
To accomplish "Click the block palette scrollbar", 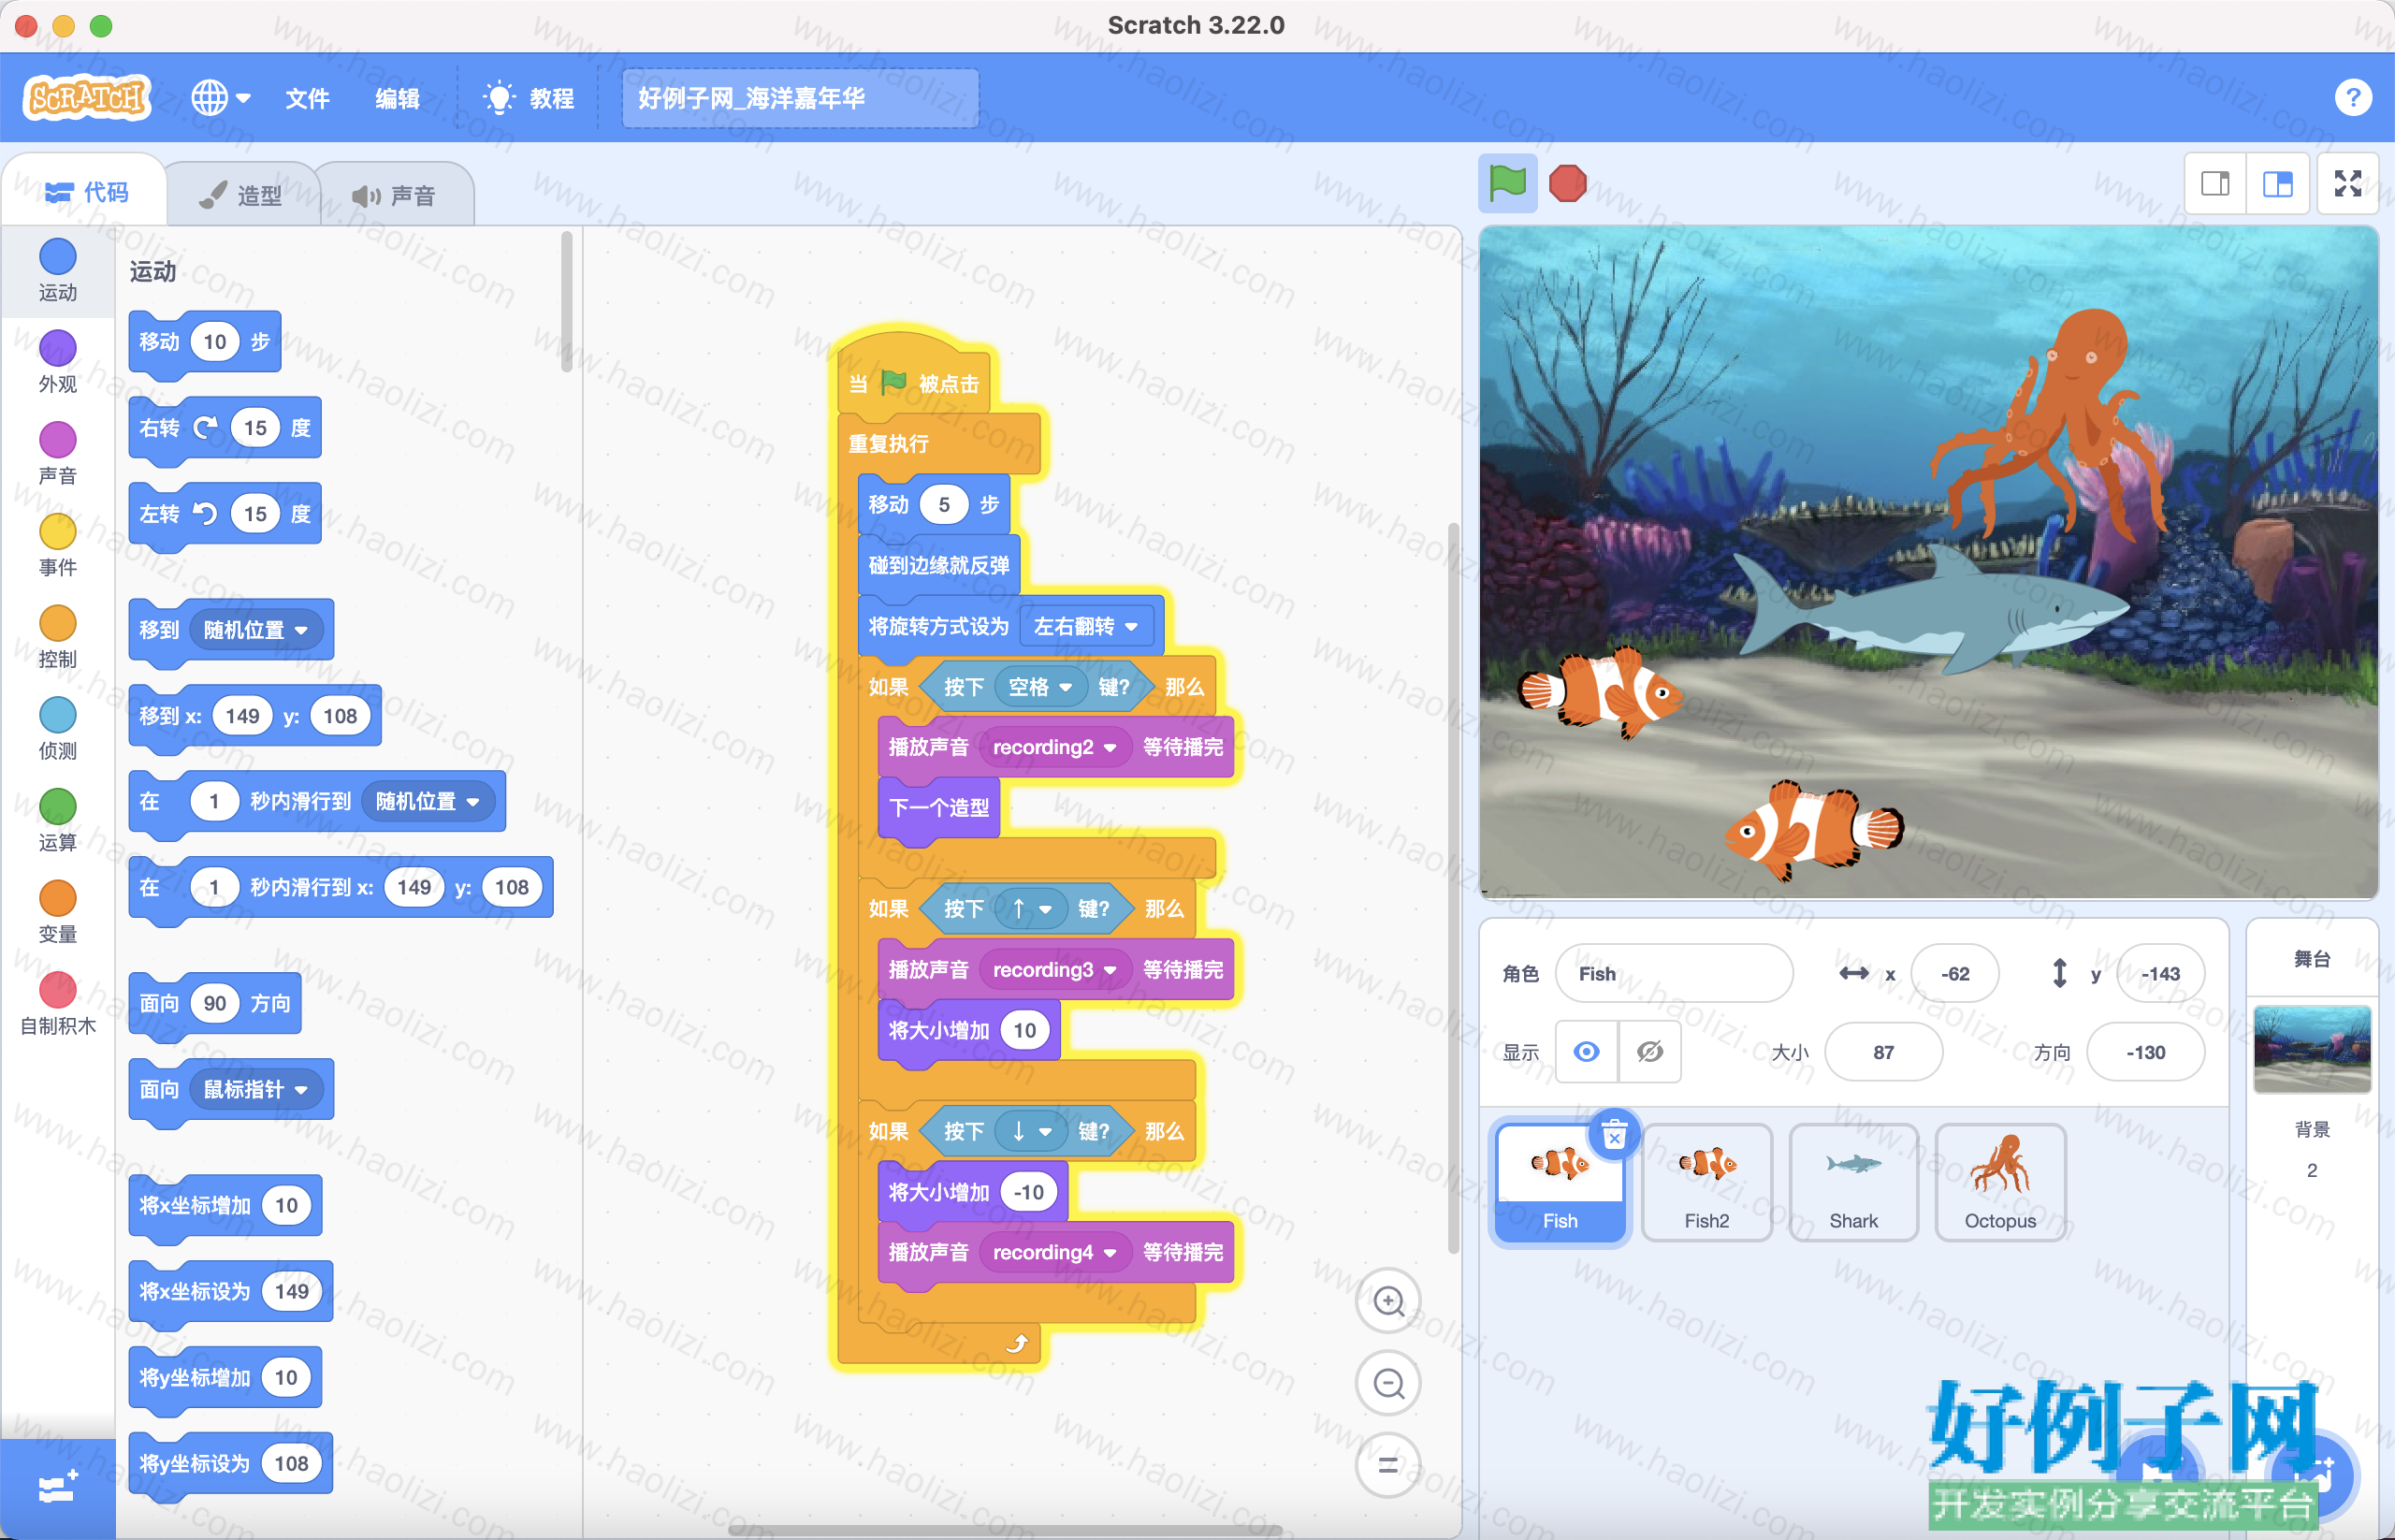I will (566, 302).
